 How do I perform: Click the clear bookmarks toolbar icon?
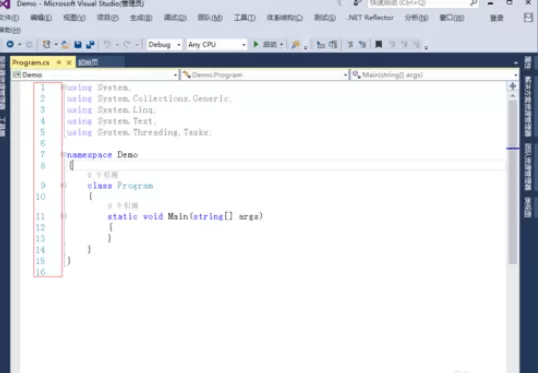[x=417, y=44]
